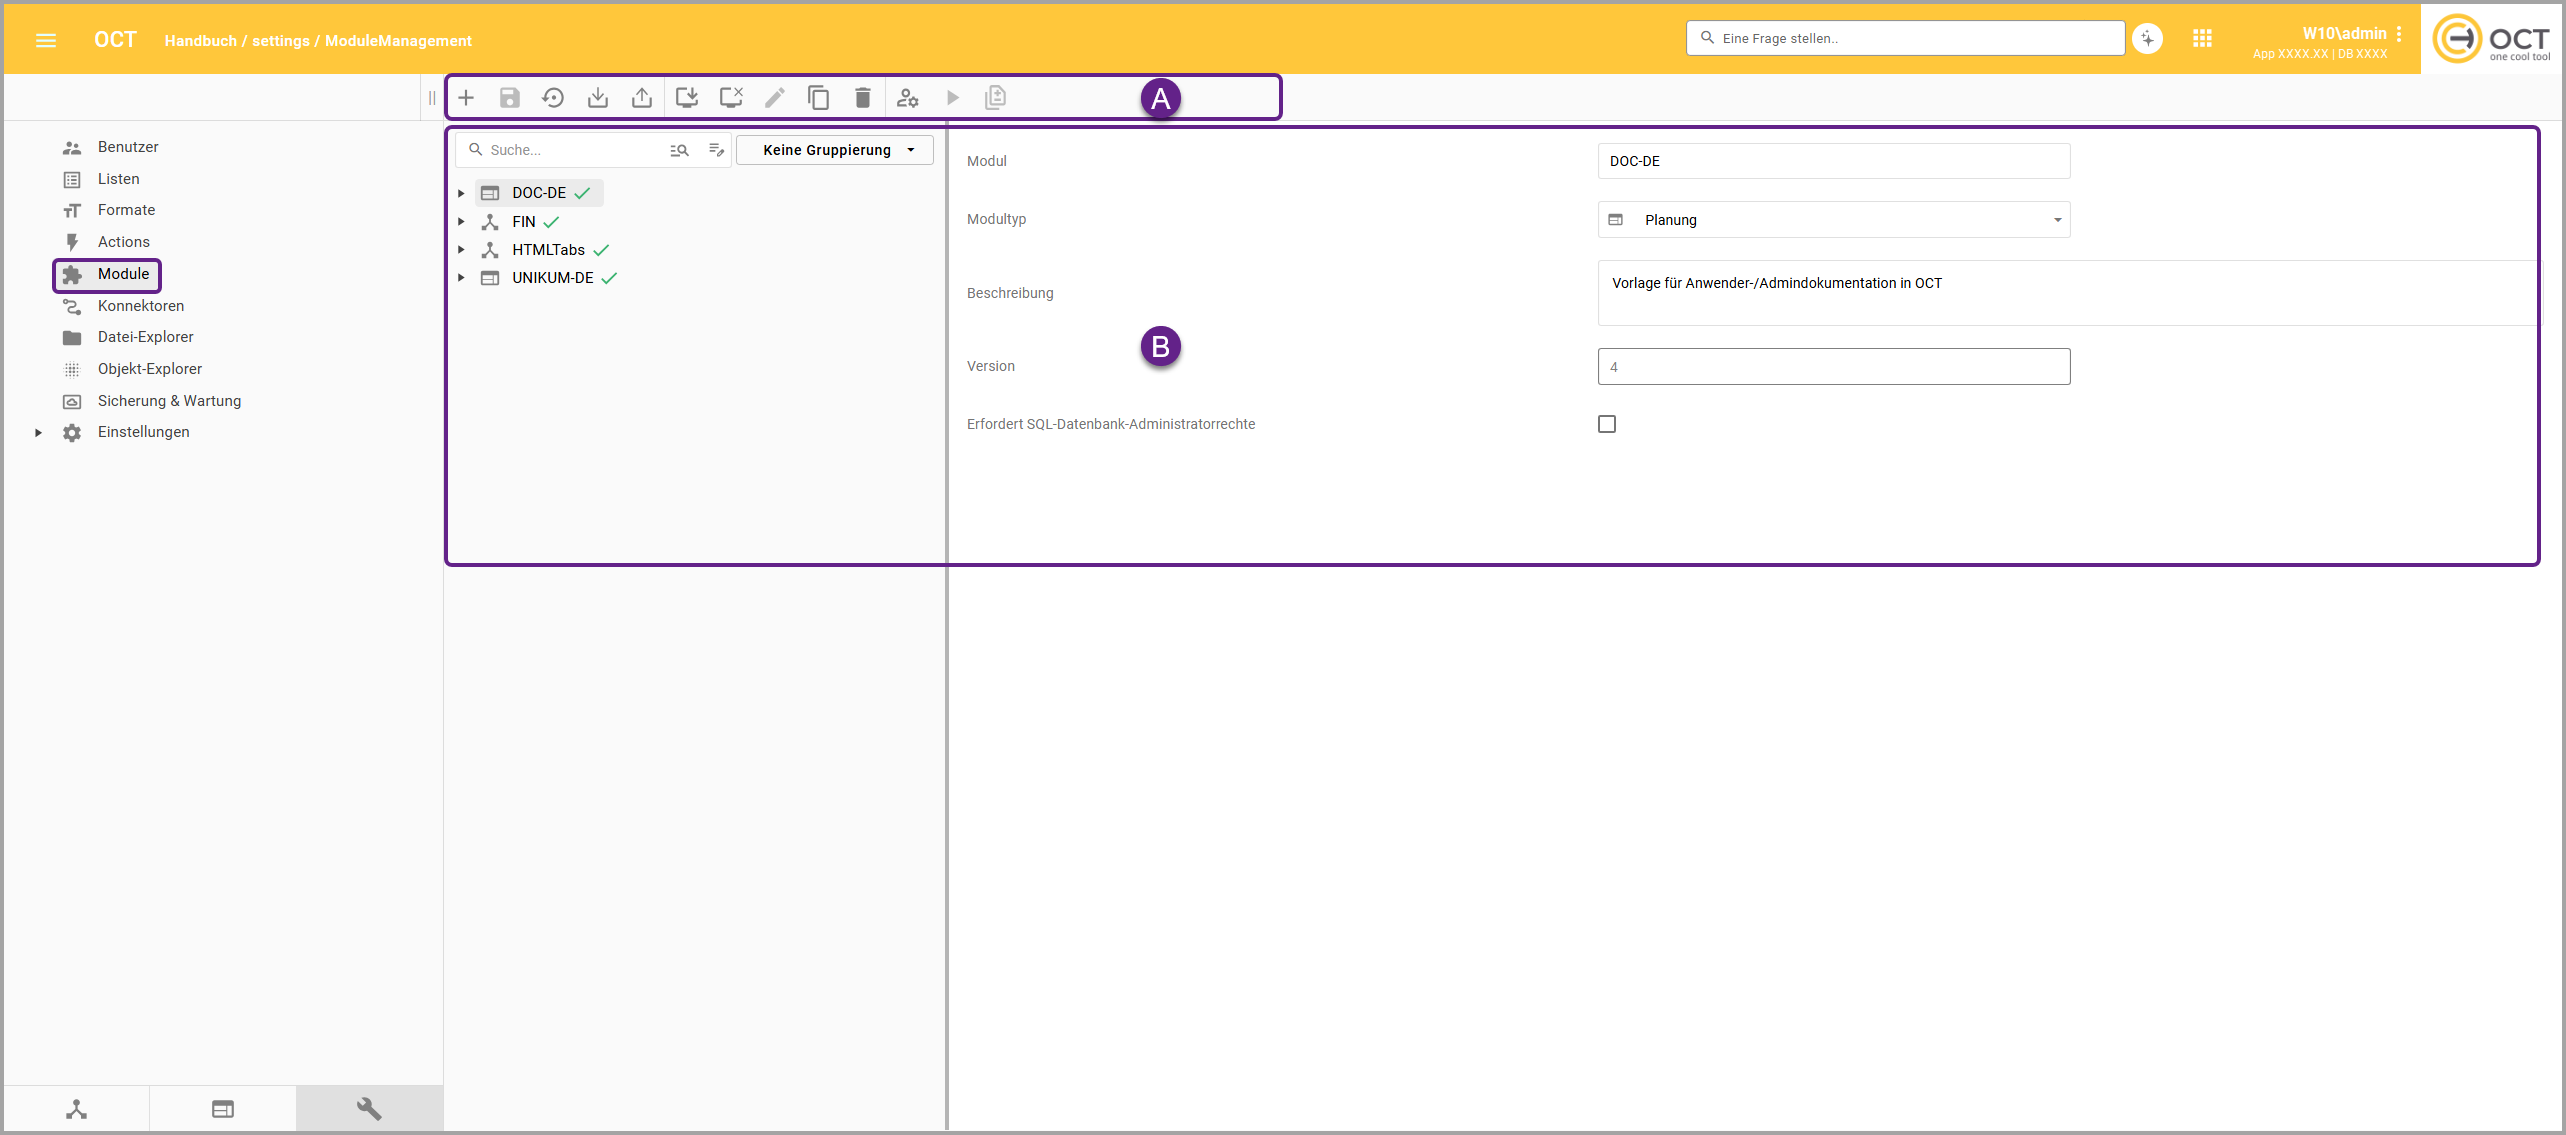The image size is (2566, 1135).
Task: Open Sicherung & Wartung in the sidebar
Action: [169, 401]
